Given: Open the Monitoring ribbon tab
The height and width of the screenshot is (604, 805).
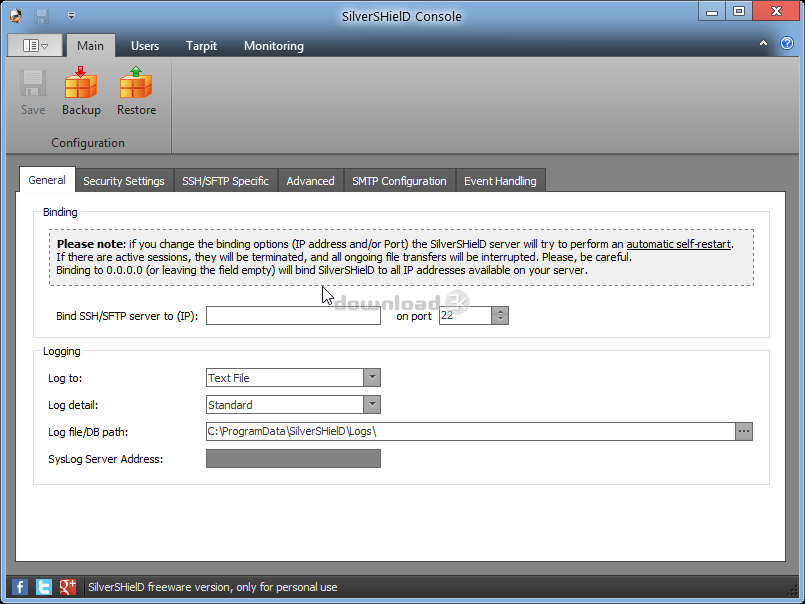Looking at the screenshot, I should coord(274,46).
